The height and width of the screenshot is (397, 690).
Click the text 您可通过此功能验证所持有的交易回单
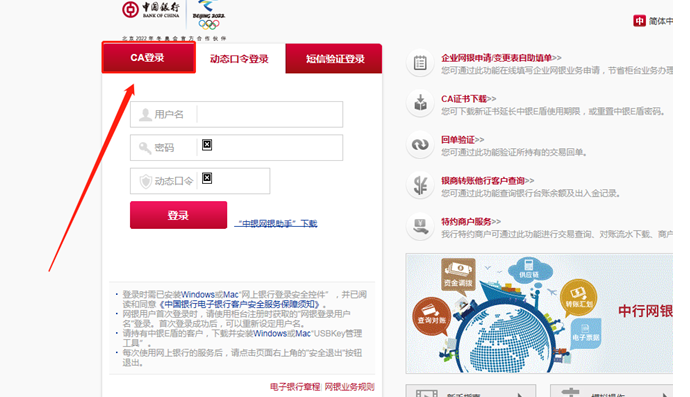[x=514, y=153]
